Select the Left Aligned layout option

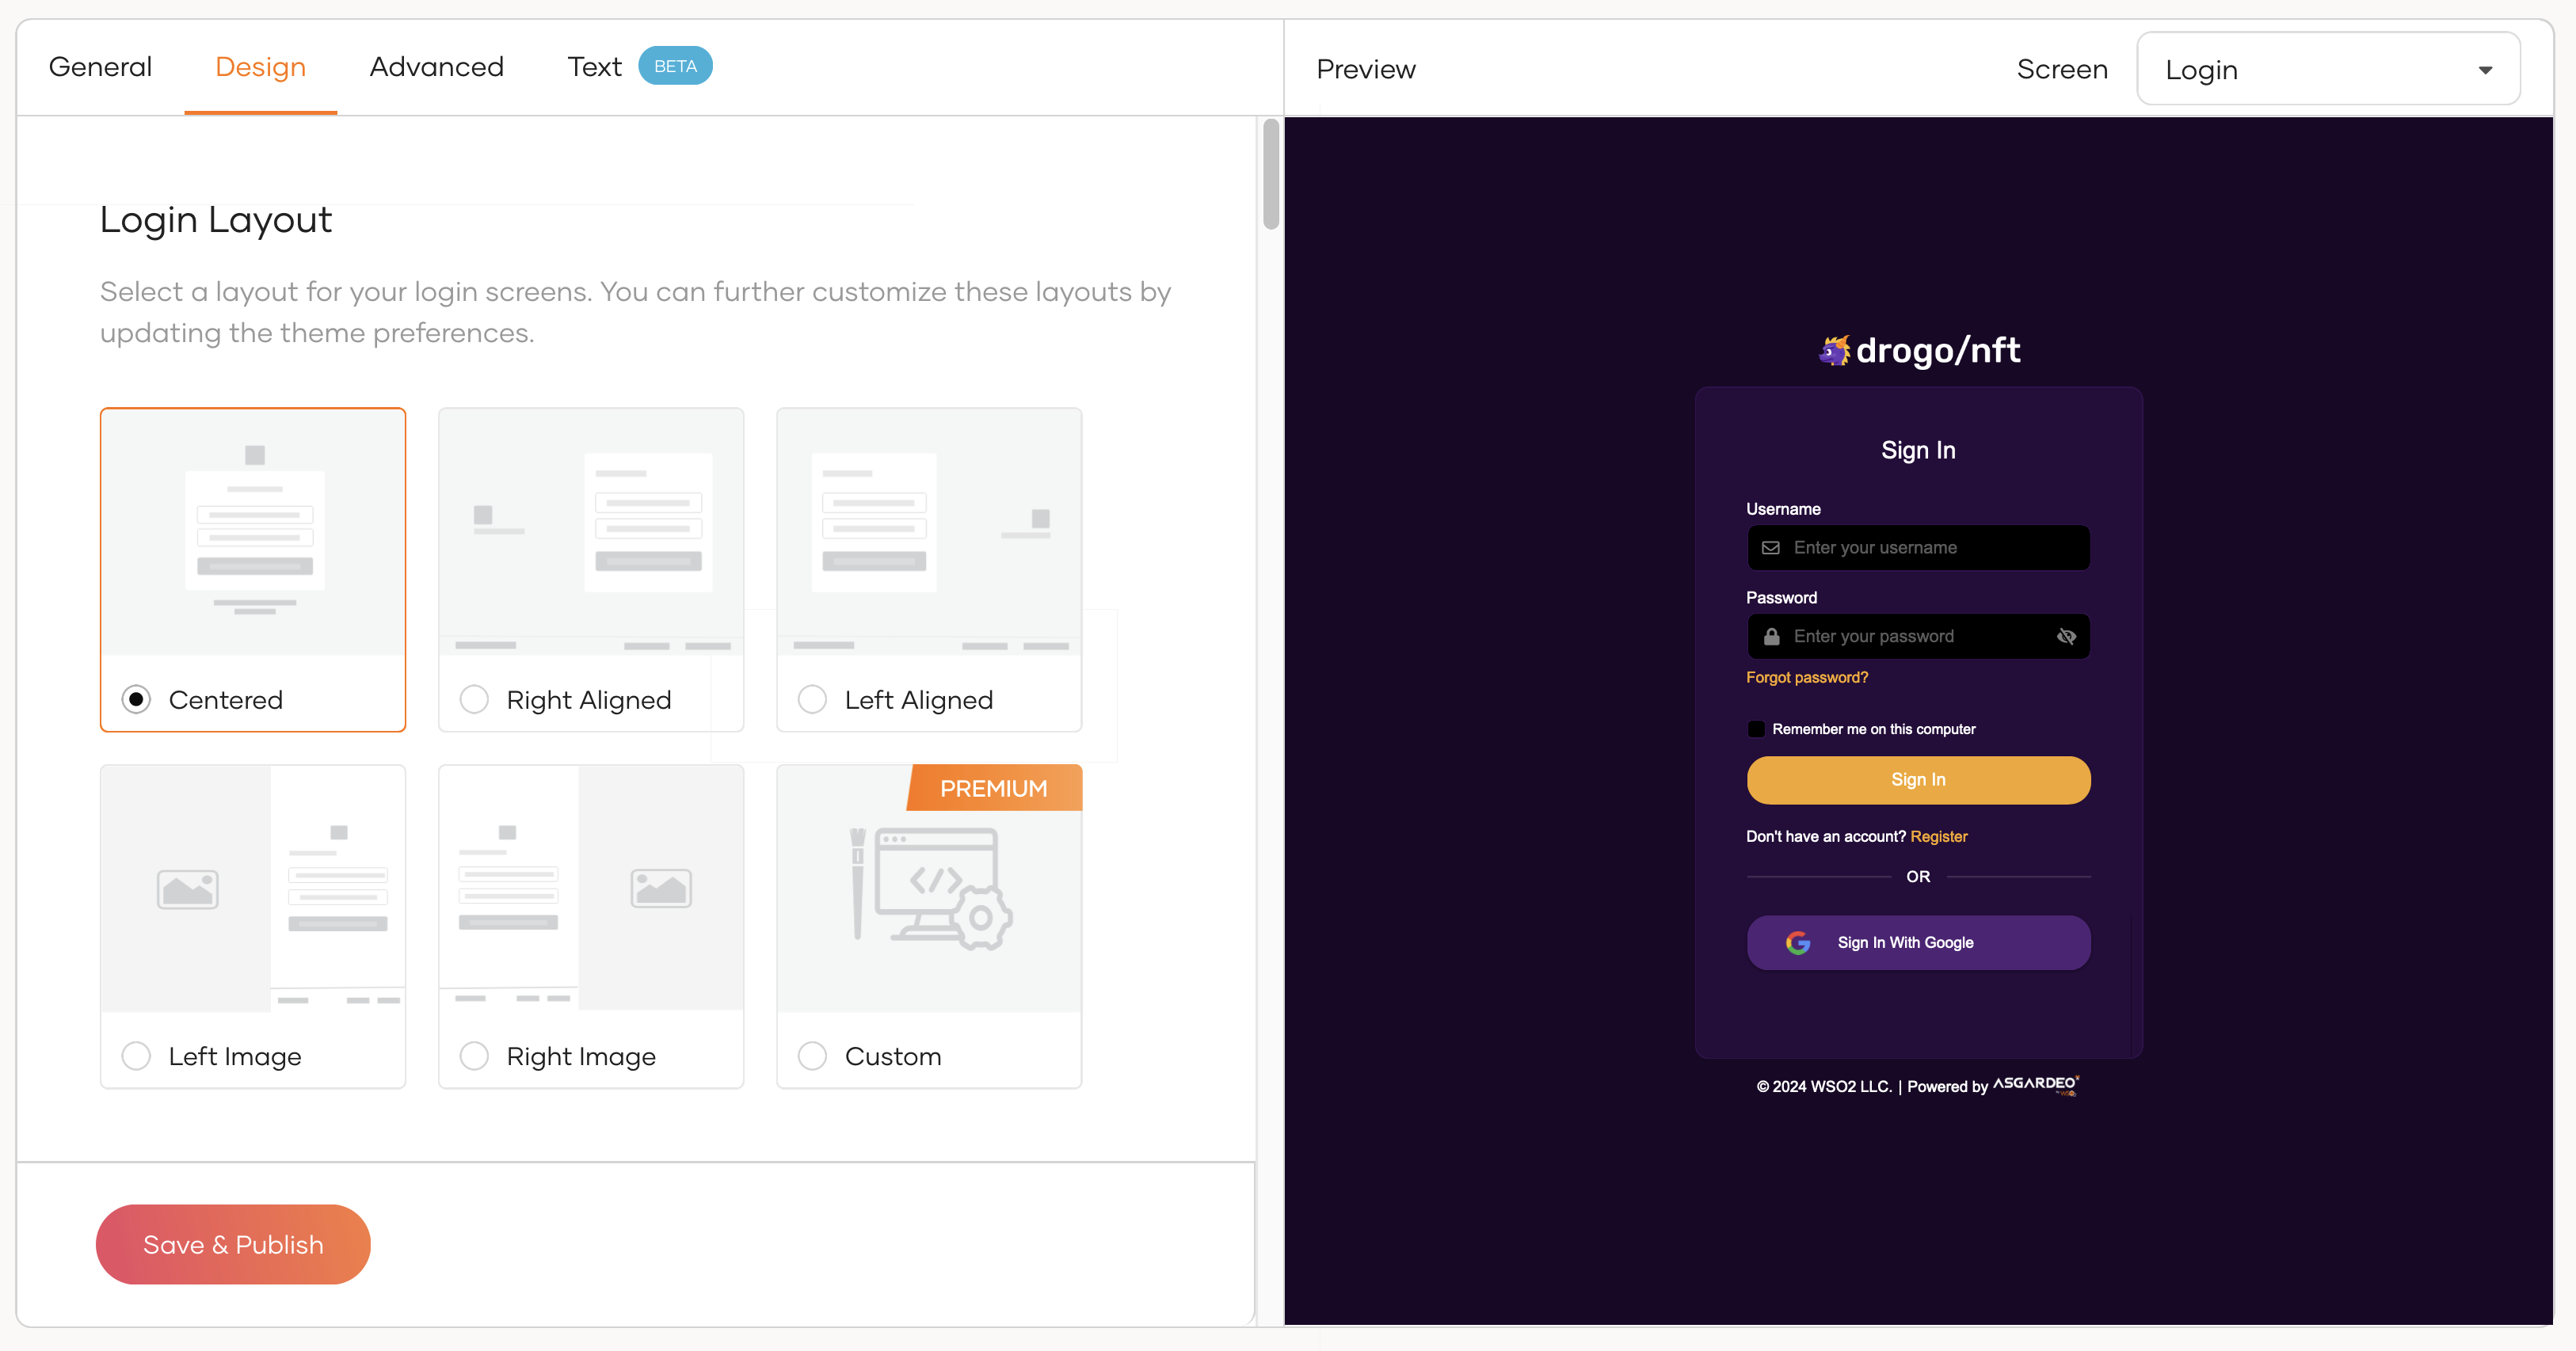(x=812, y=699)
